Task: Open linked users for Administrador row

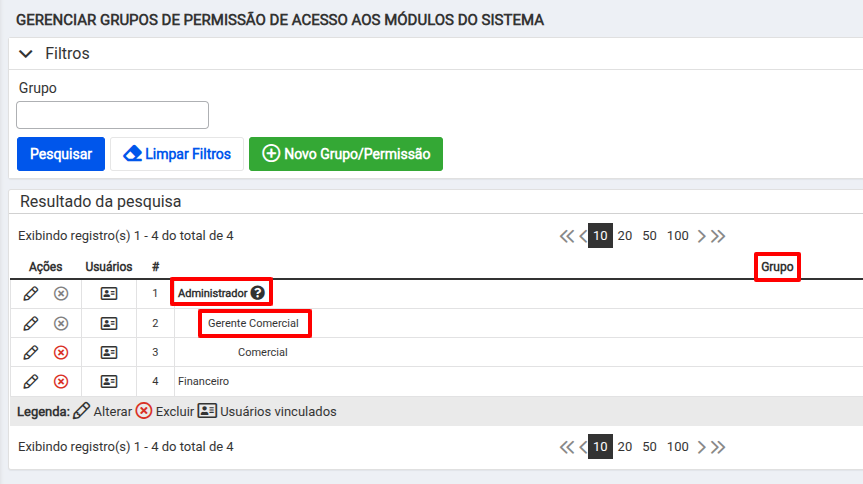Action: click(x=109, y=293)
